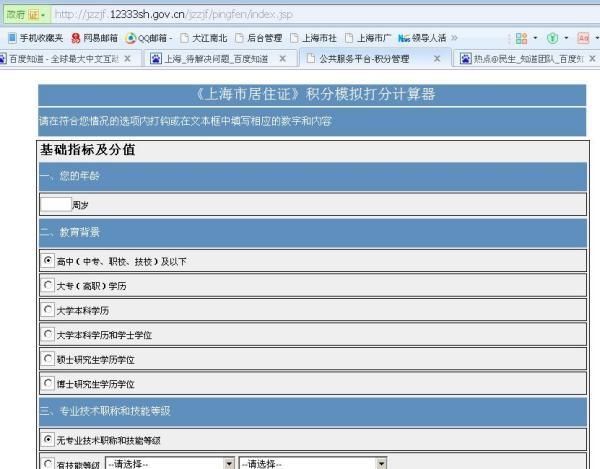Click the page icon on 公共服务平台 tab
Viewport: 600px width, 469px height.
pos(311,59)
